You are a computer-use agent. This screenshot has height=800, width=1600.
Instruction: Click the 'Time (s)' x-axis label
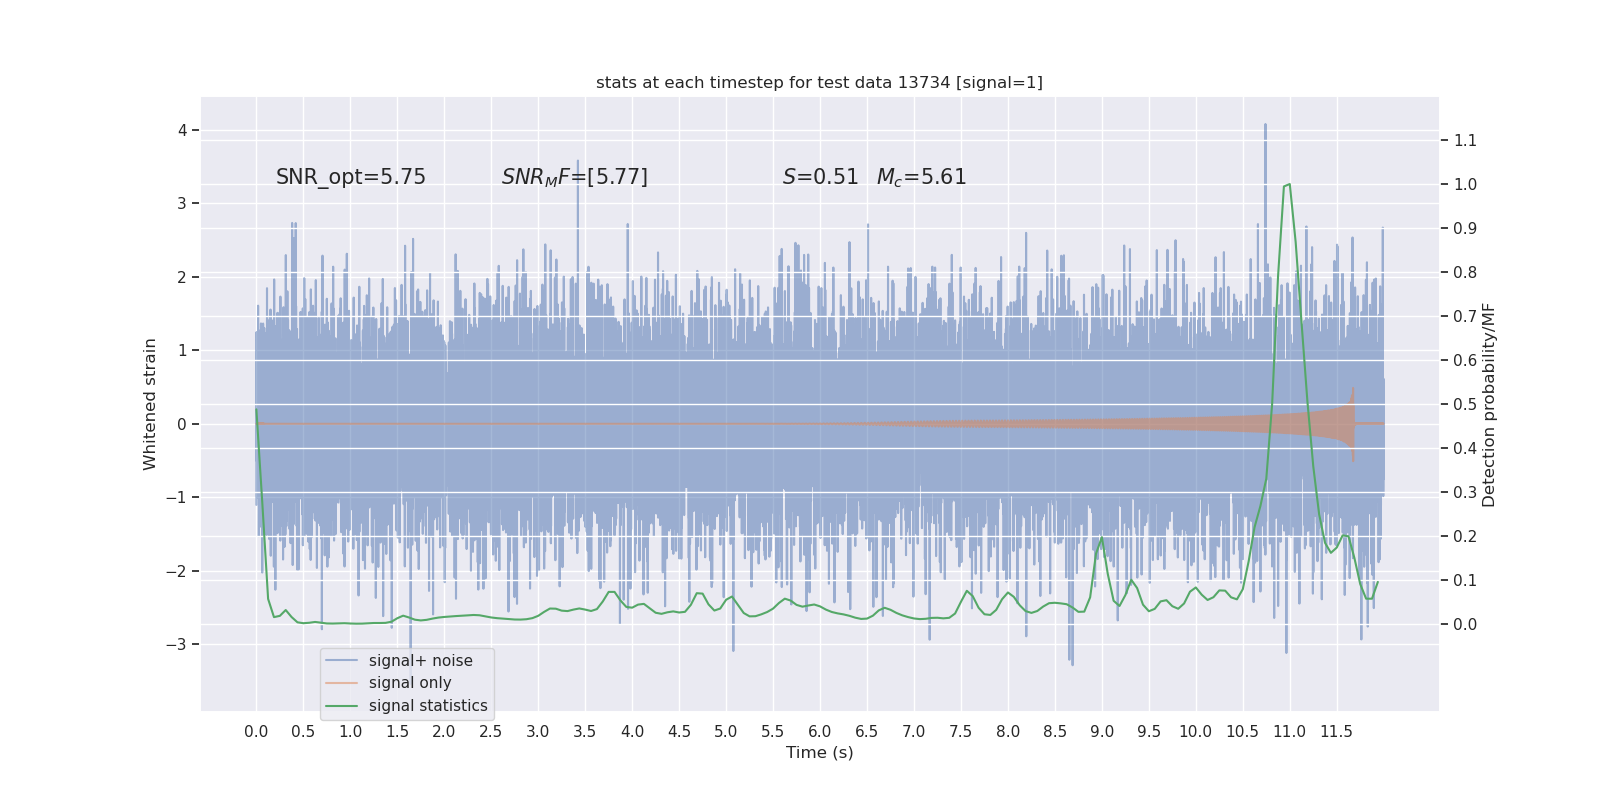(820, 752)
